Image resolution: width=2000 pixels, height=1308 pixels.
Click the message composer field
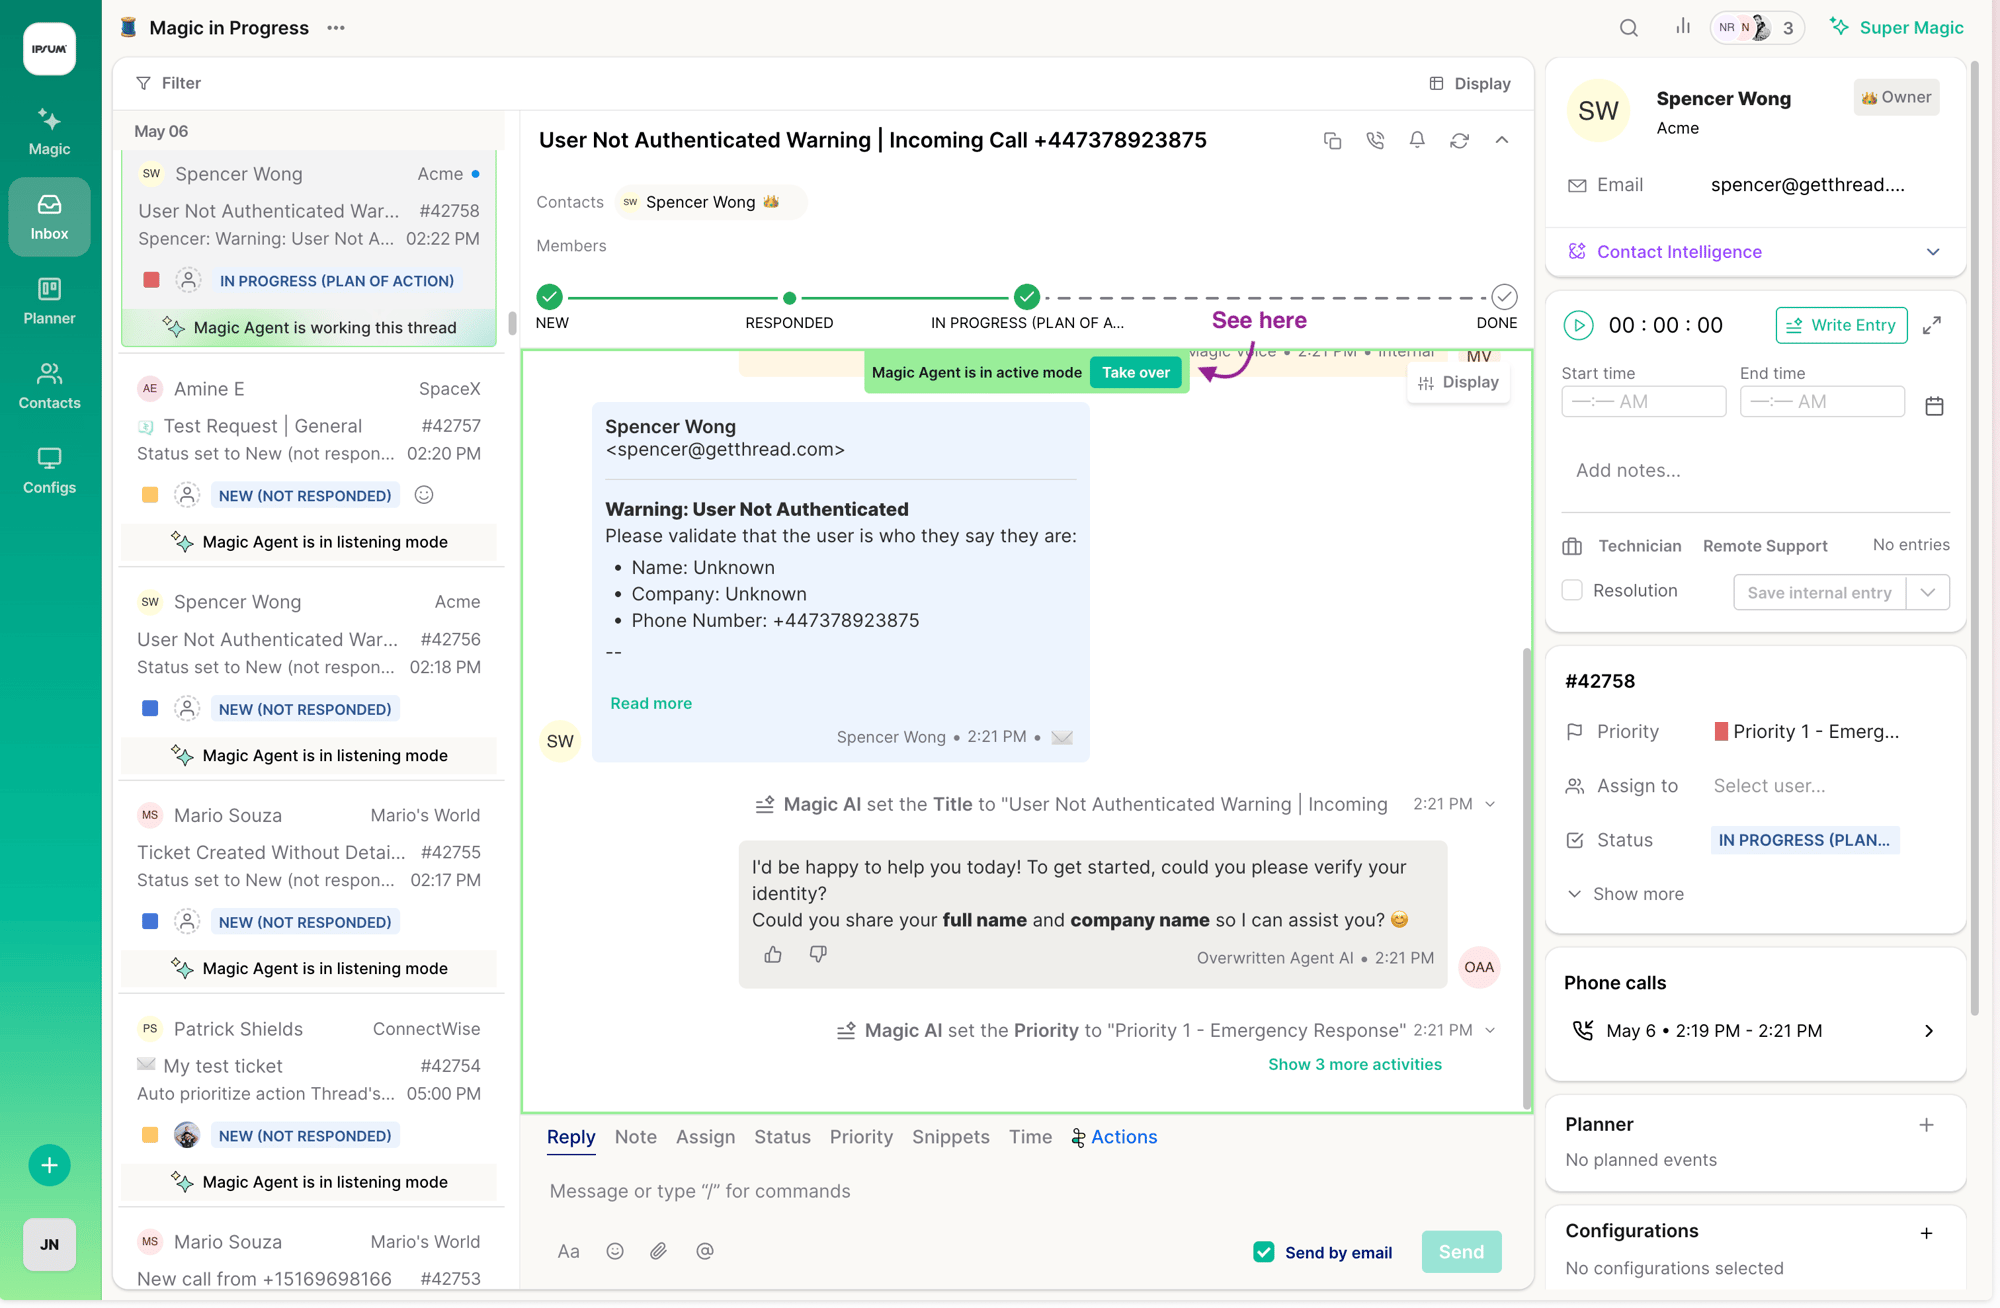tap(1025, 1191)
